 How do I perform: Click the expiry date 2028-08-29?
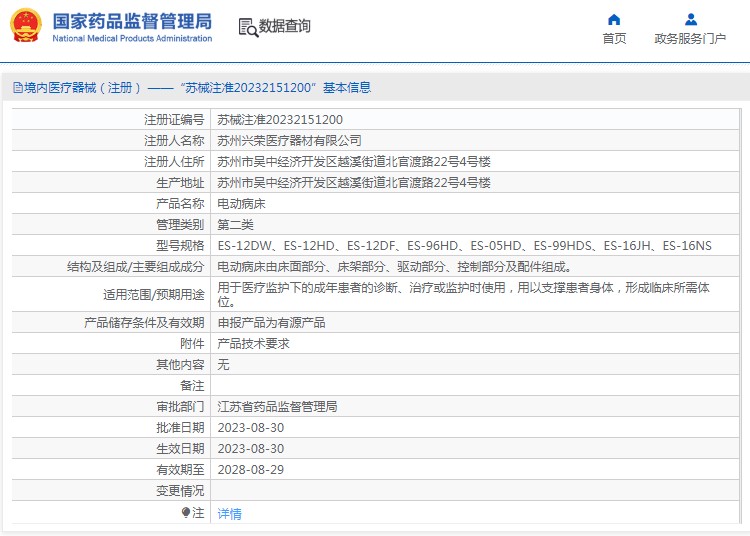(x=251, y=470)
